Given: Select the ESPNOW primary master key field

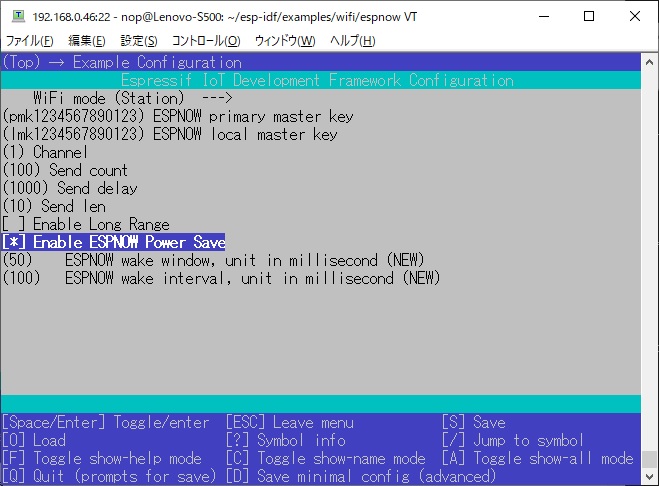Looking at the screenshot, I should pyautogui.click(x=178, y=117).
